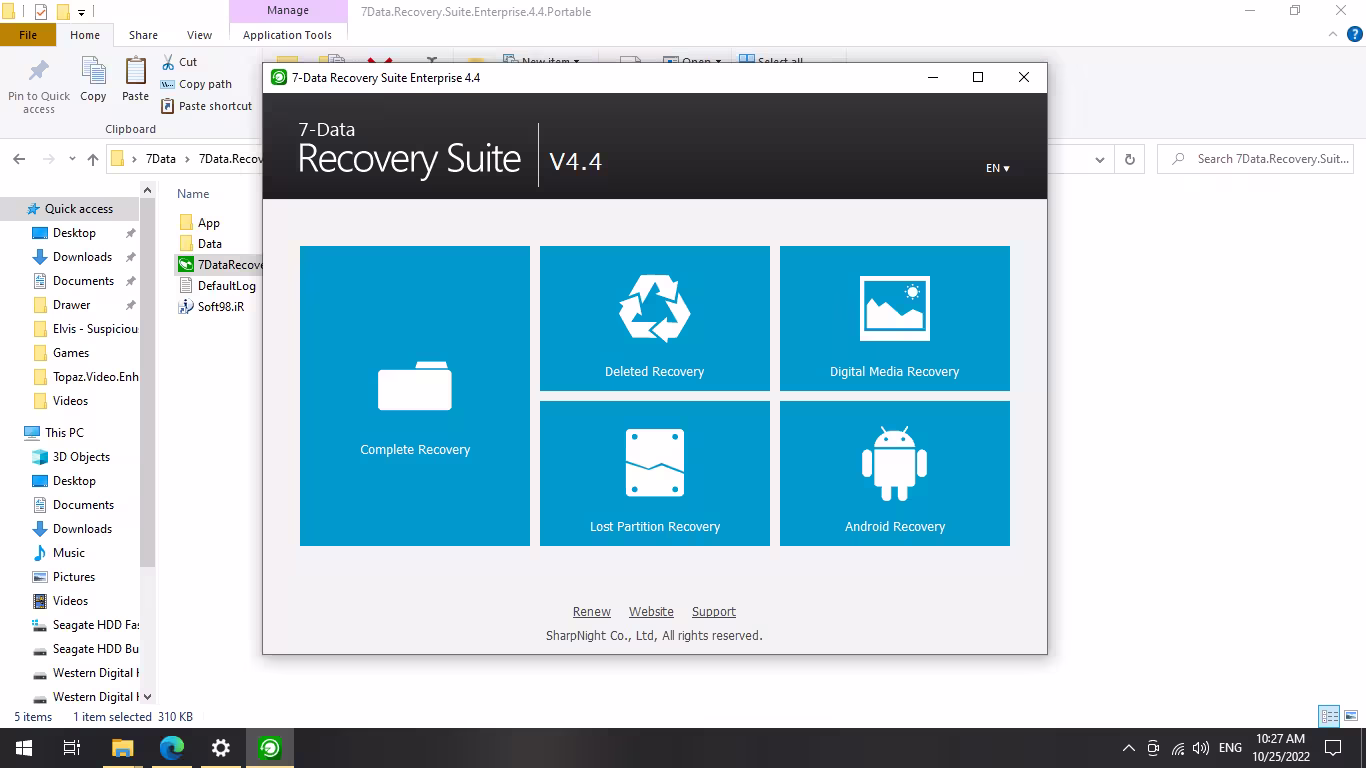Expand the address bar history dropdown

[x=1100, y=159]
